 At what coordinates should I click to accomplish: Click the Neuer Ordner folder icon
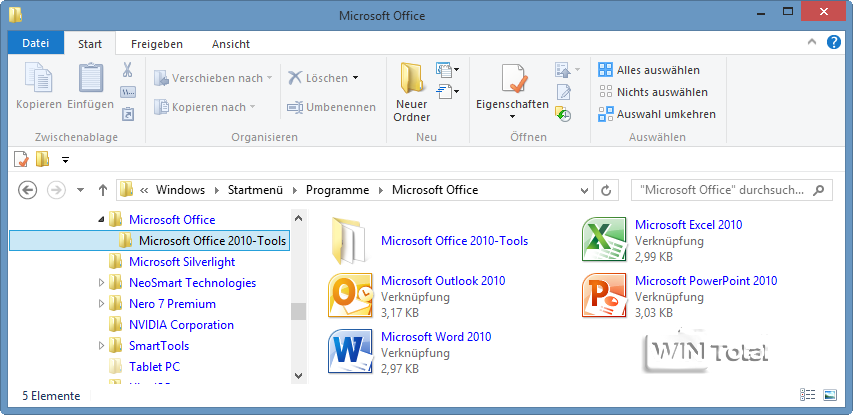[x=412, y=78]
